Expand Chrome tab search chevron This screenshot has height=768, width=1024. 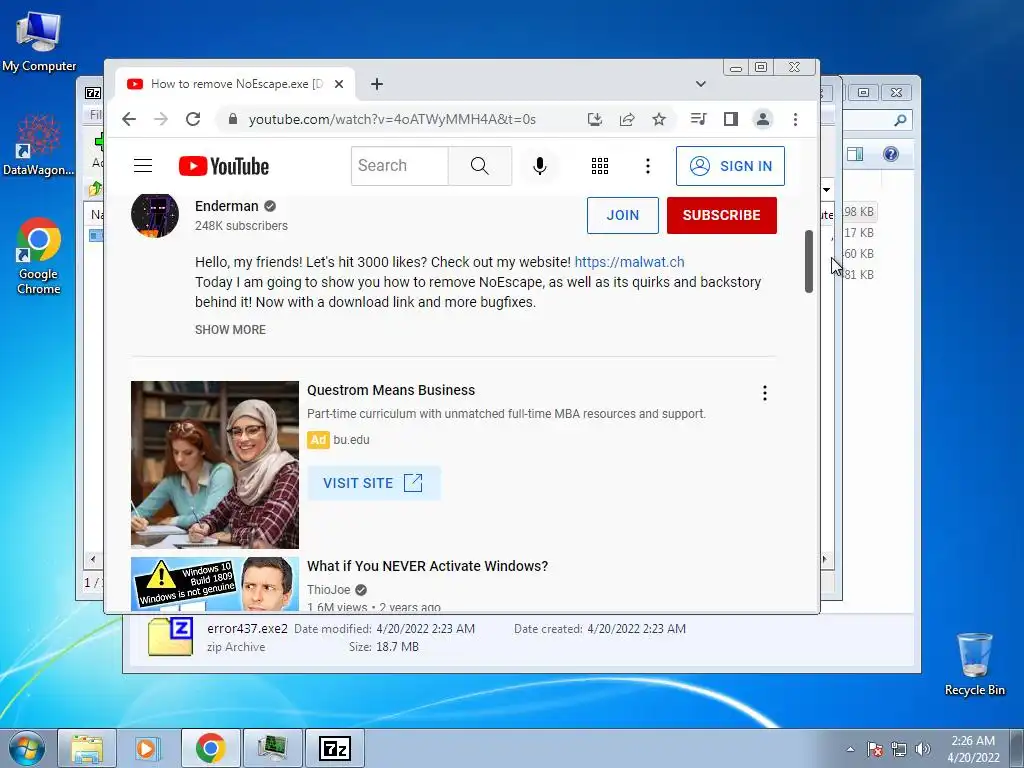[x=701, y=84]
